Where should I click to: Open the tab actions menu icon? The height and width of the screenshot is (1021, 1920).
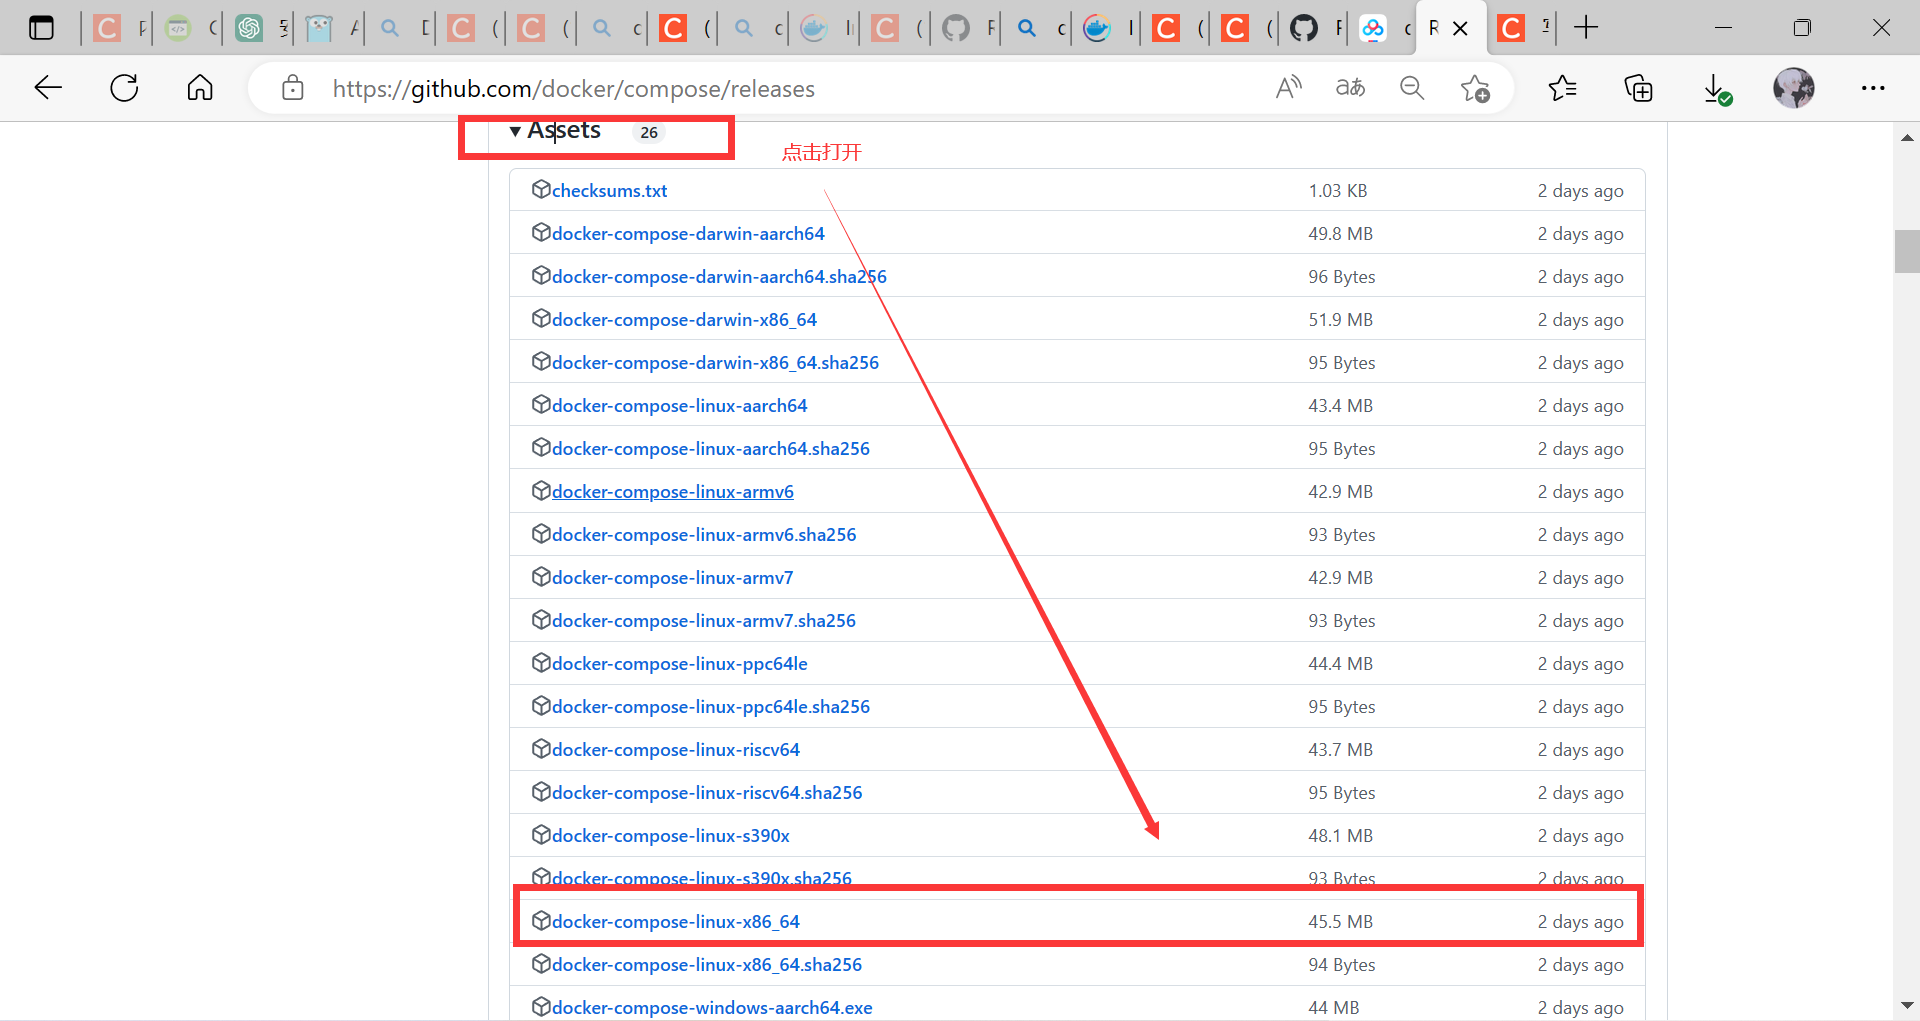(x=41, y=28)
